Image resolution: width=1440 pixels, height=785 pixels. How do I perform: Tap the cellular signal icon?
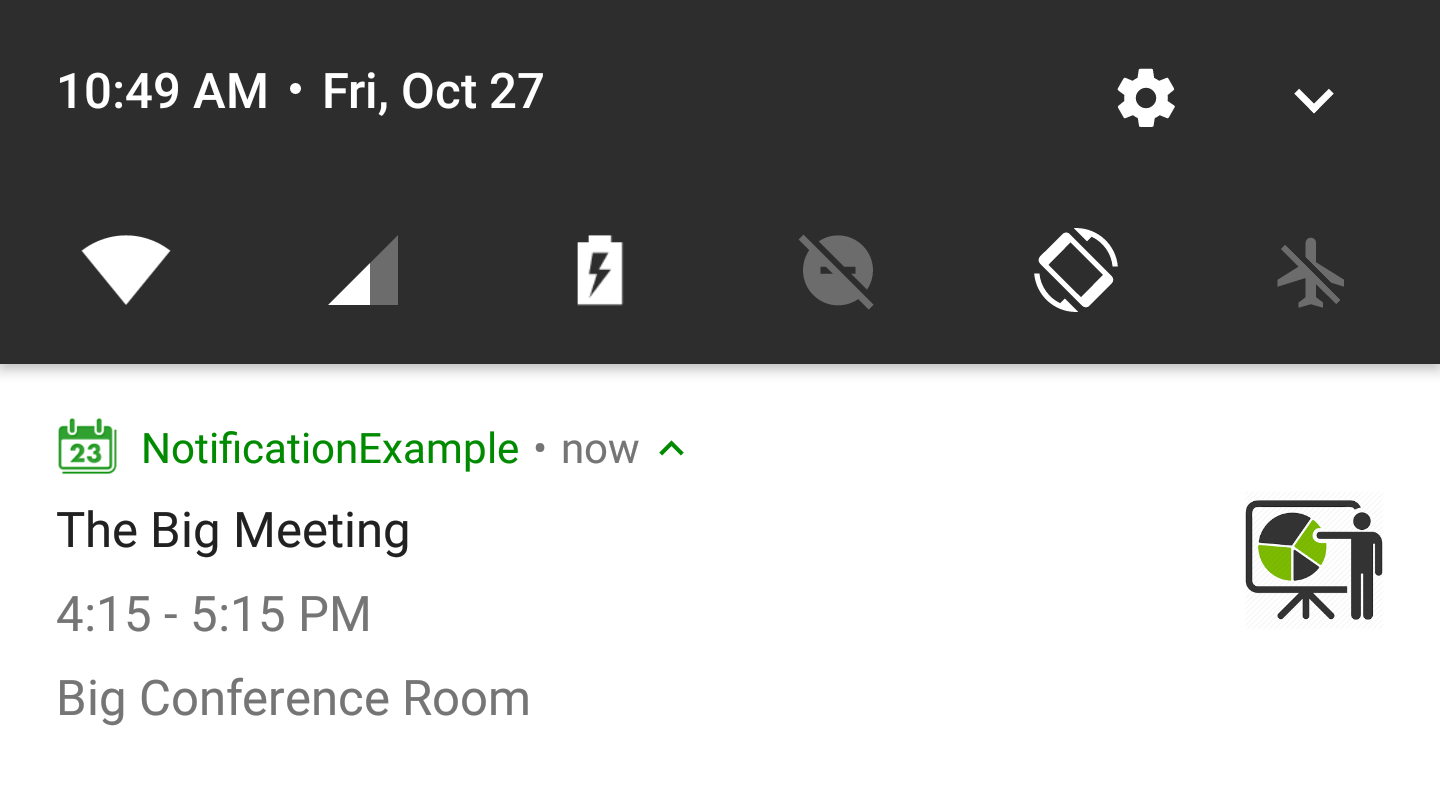tap(364, 270)
